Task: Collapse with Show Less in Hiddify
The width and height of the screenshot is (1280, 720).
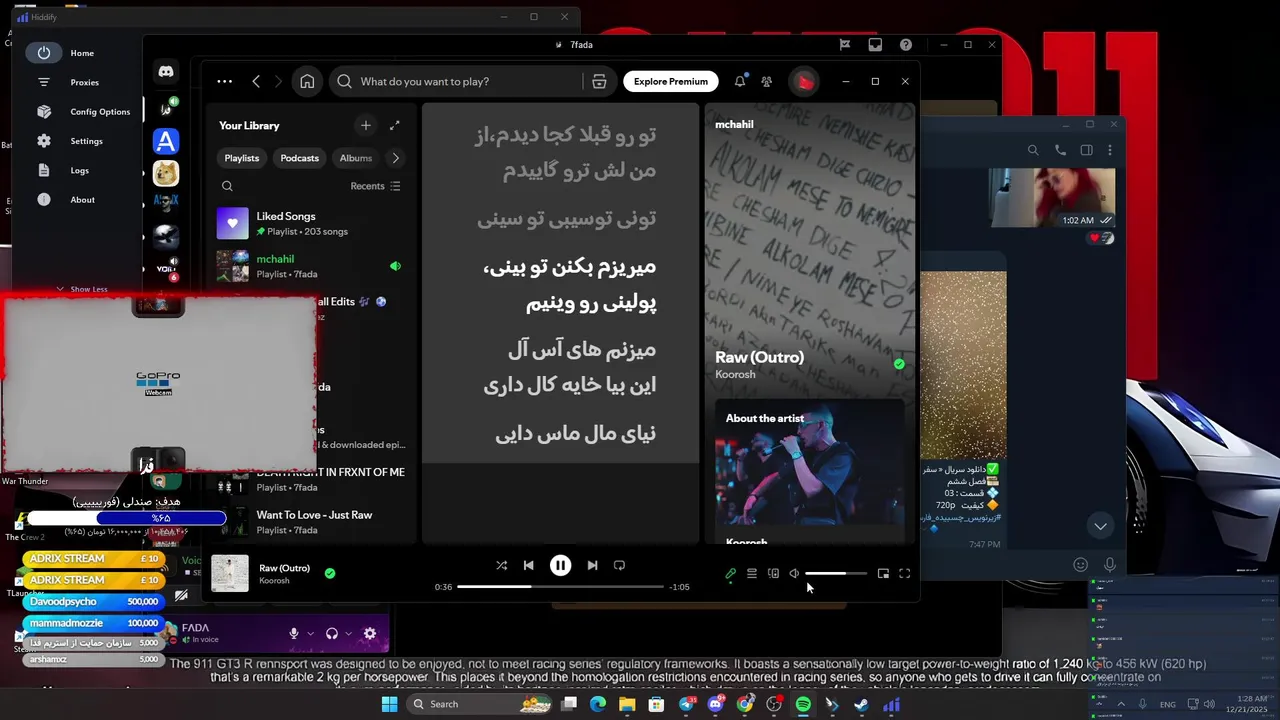Action: (x=82, y=289)
